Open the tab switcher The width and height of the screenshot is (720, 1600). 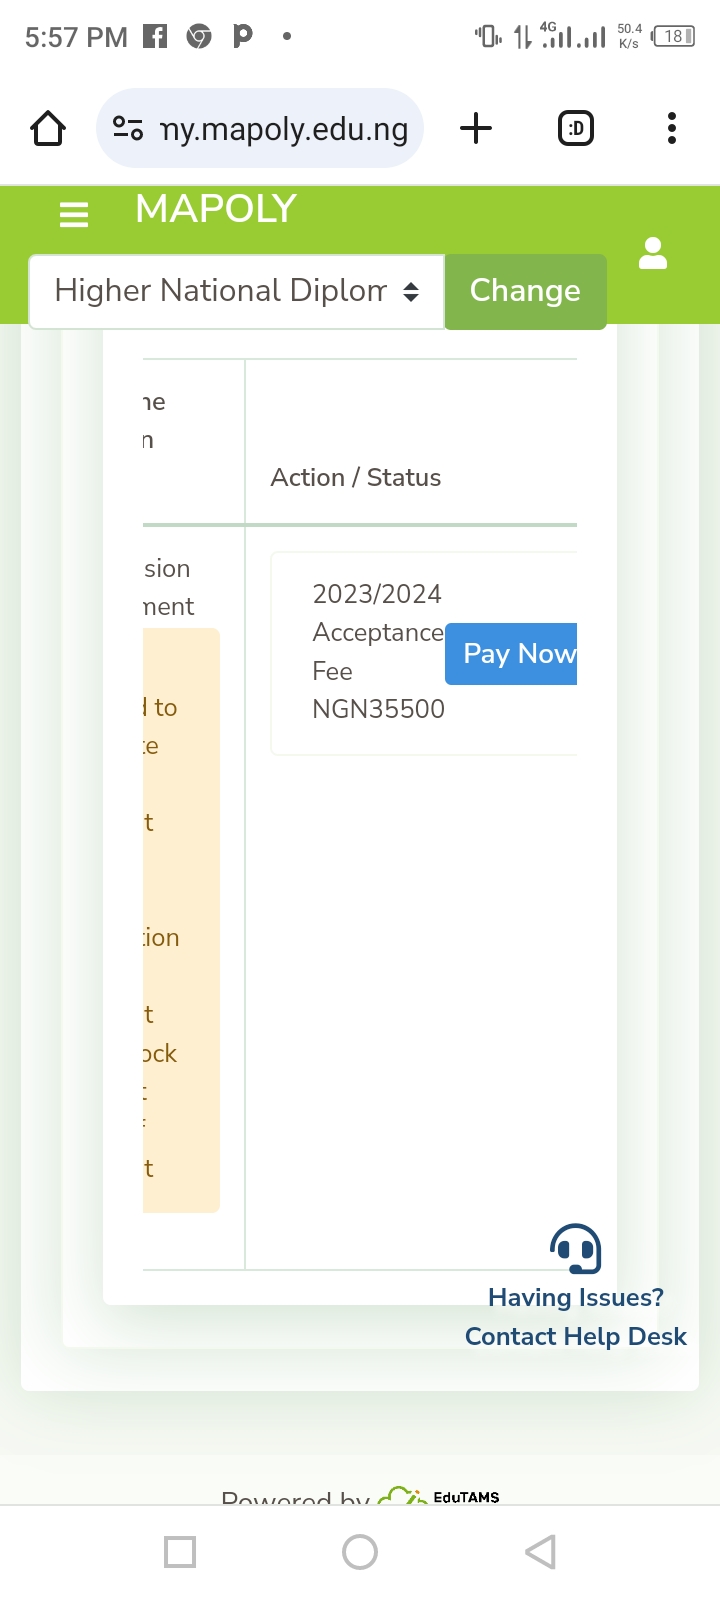[x=576, y=128]
